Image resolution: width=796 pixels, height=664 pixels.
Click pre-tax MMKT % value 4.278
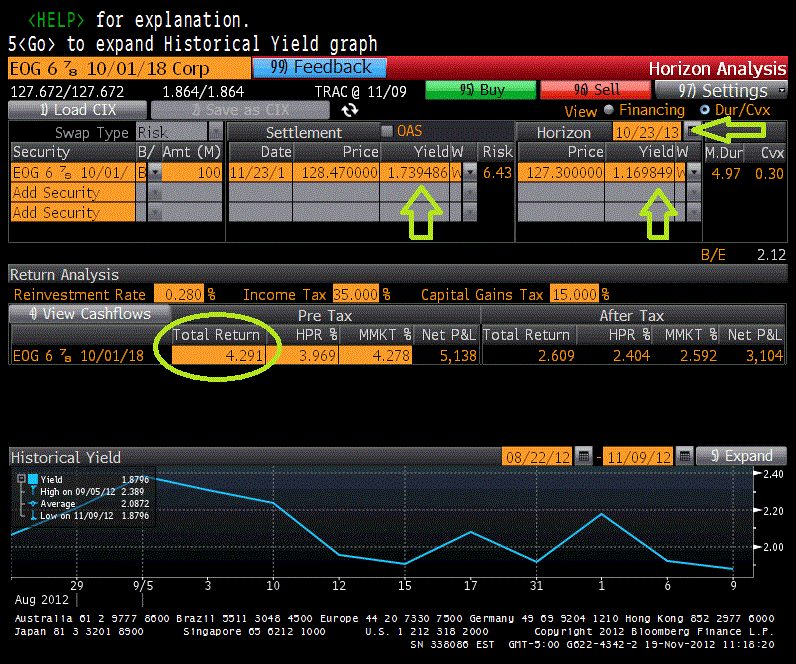[376, 355]
